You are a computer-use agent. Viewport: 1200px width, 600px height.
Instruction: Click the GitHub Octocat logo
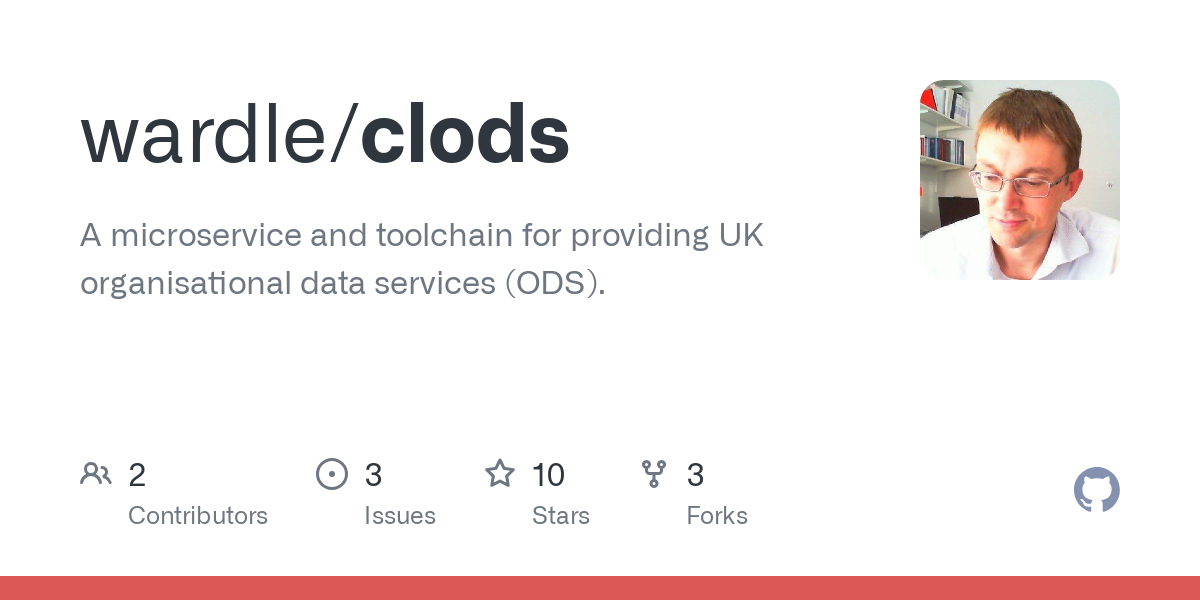point(1096,490)
